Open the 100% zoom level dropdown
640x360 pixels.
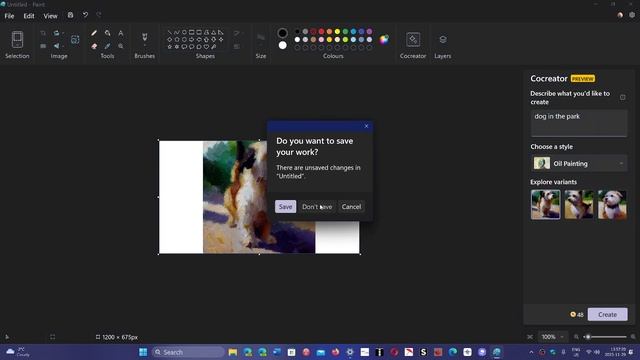pyautogui.click(x=552, y=337)
